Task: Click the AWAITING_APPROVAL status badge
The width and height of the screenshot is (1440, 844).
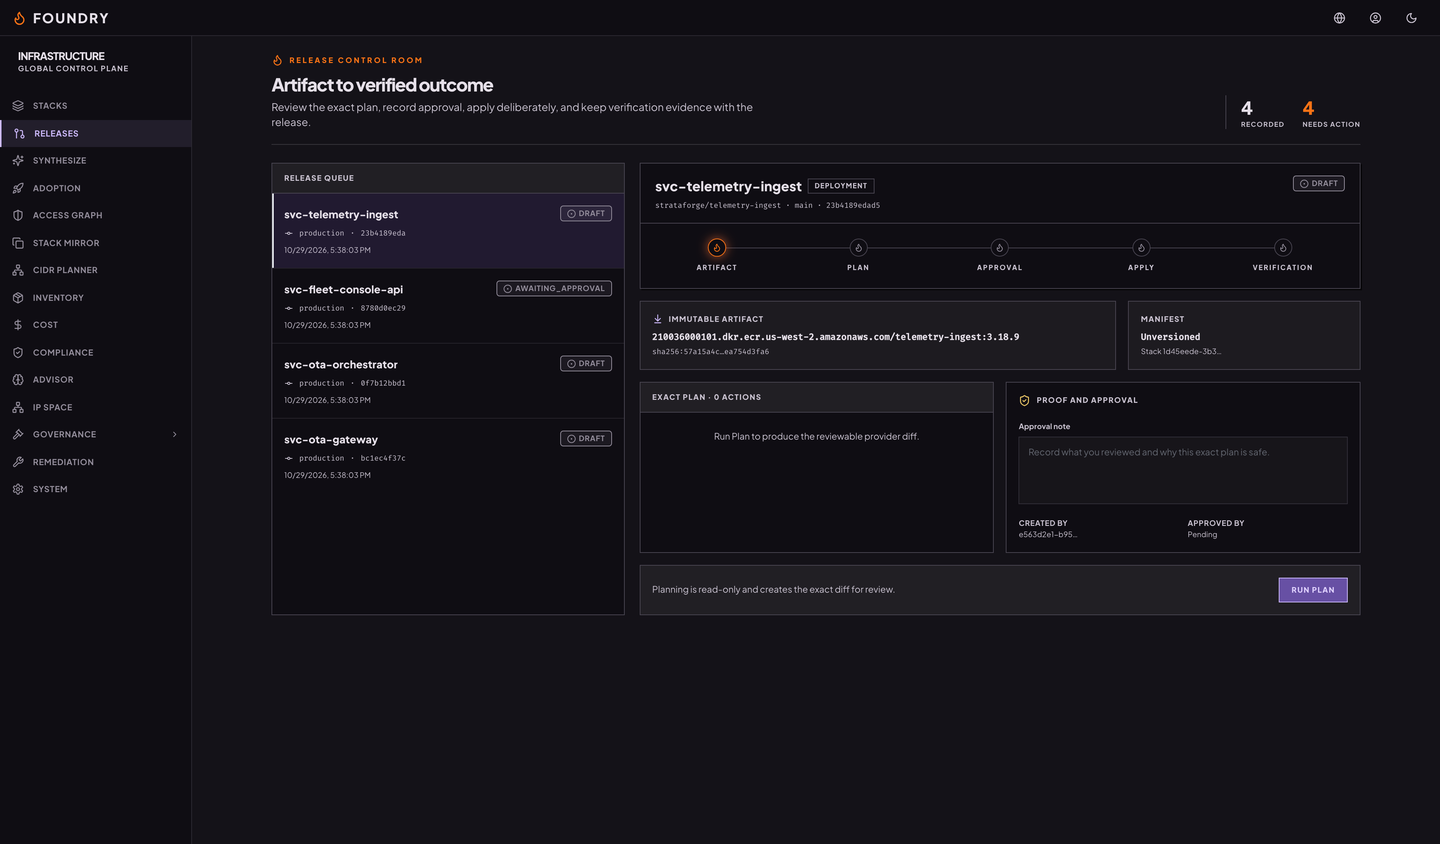Action: (554, 288)
